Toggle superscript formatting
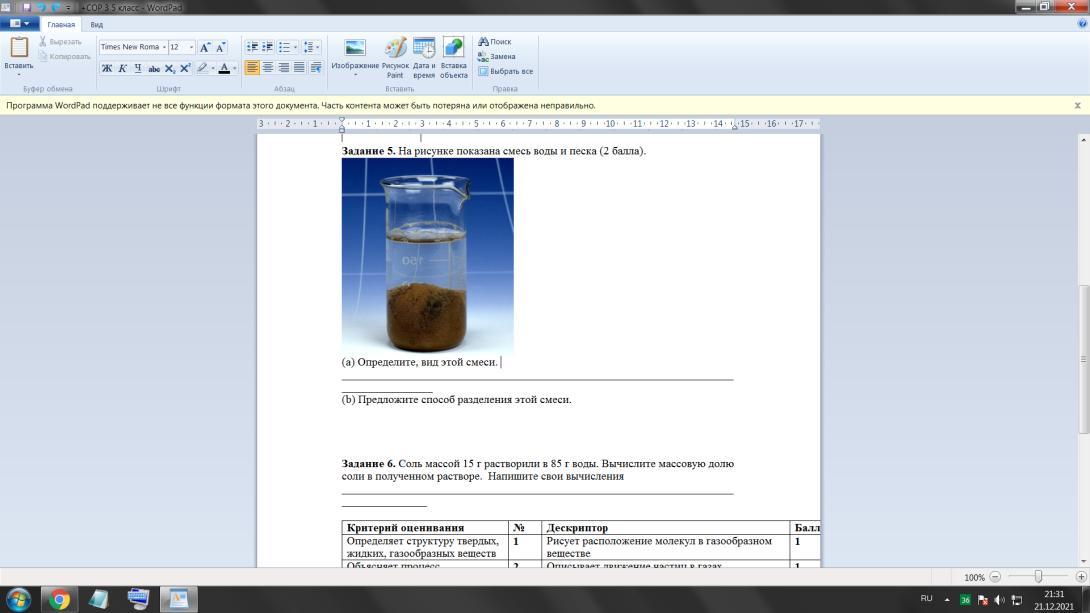Viewport: 1090px width, 613px height. 185,68
